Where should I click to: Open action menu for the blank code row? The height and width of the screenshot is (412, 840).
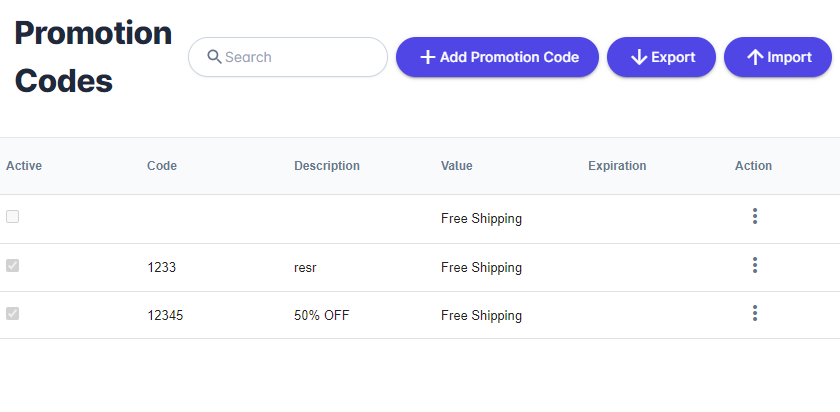(755, 216)
